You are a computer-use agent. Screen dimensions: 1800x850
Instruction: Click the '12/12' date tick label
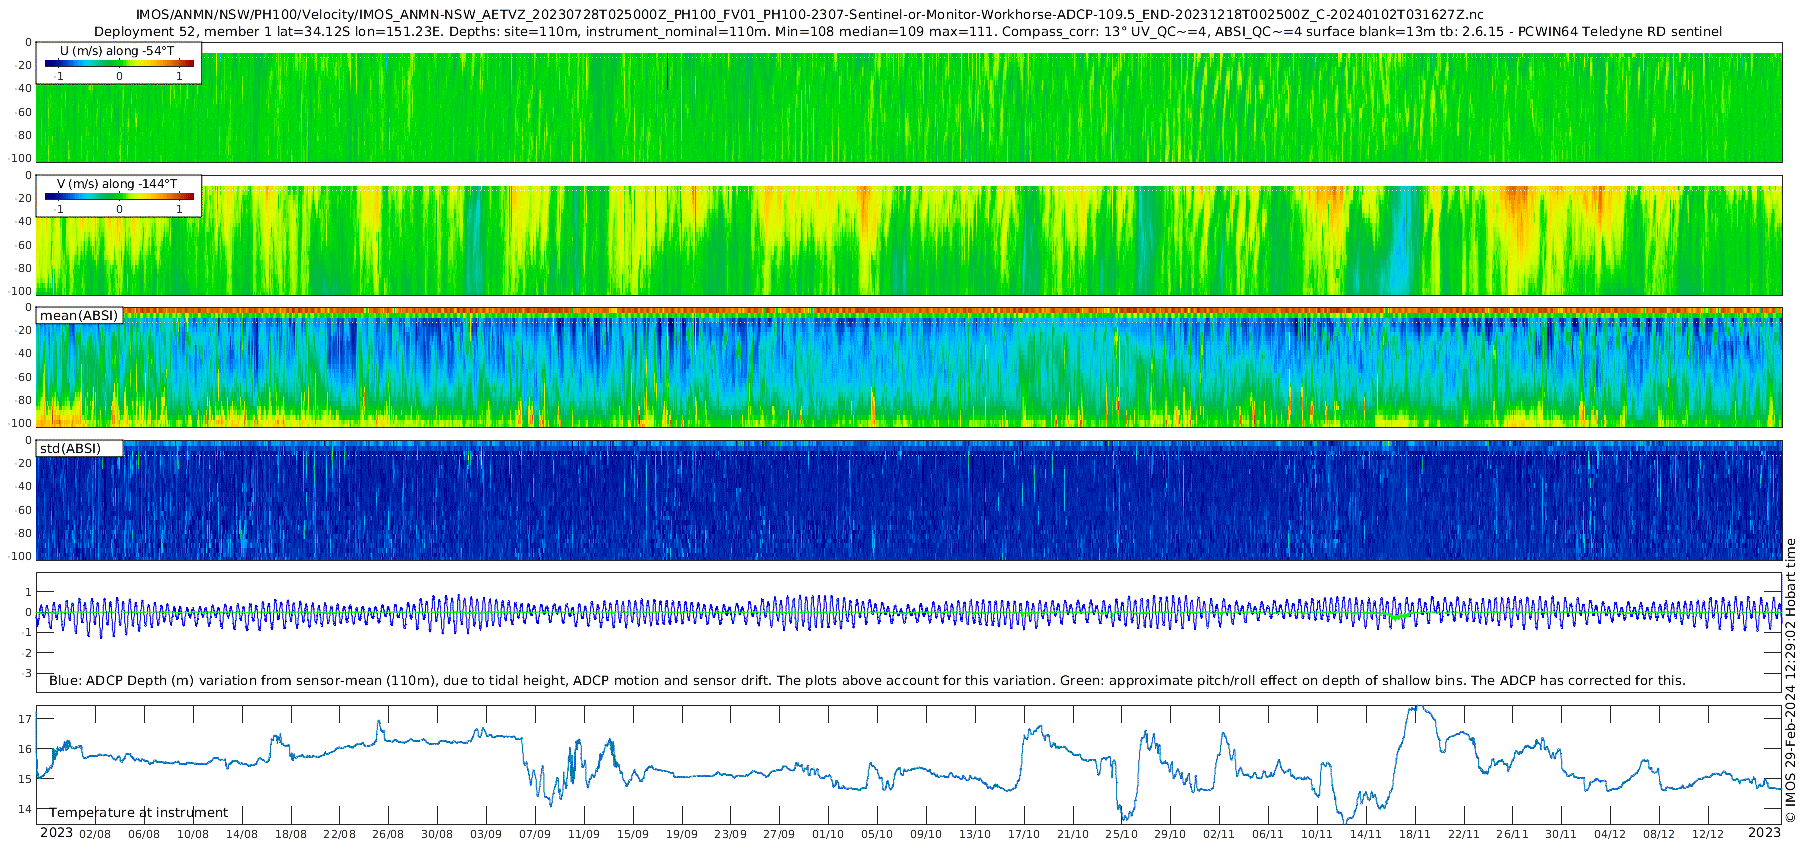coord(1708,834)
